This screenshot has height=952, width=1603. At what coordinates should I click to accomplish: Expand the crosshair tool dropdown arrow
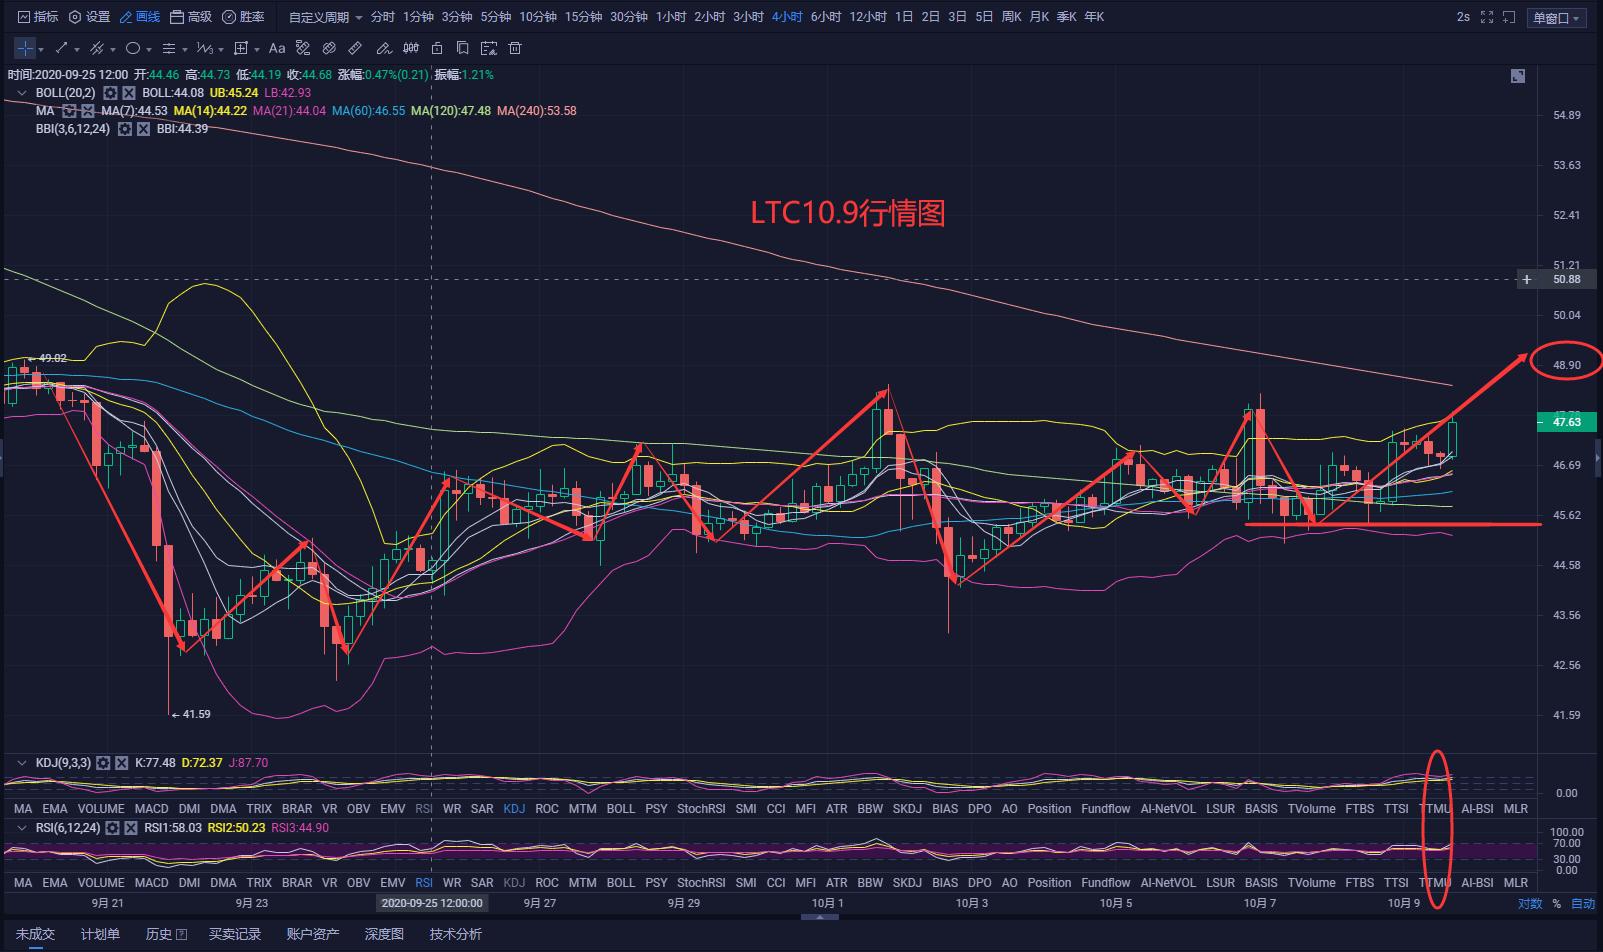coord(41,49)
